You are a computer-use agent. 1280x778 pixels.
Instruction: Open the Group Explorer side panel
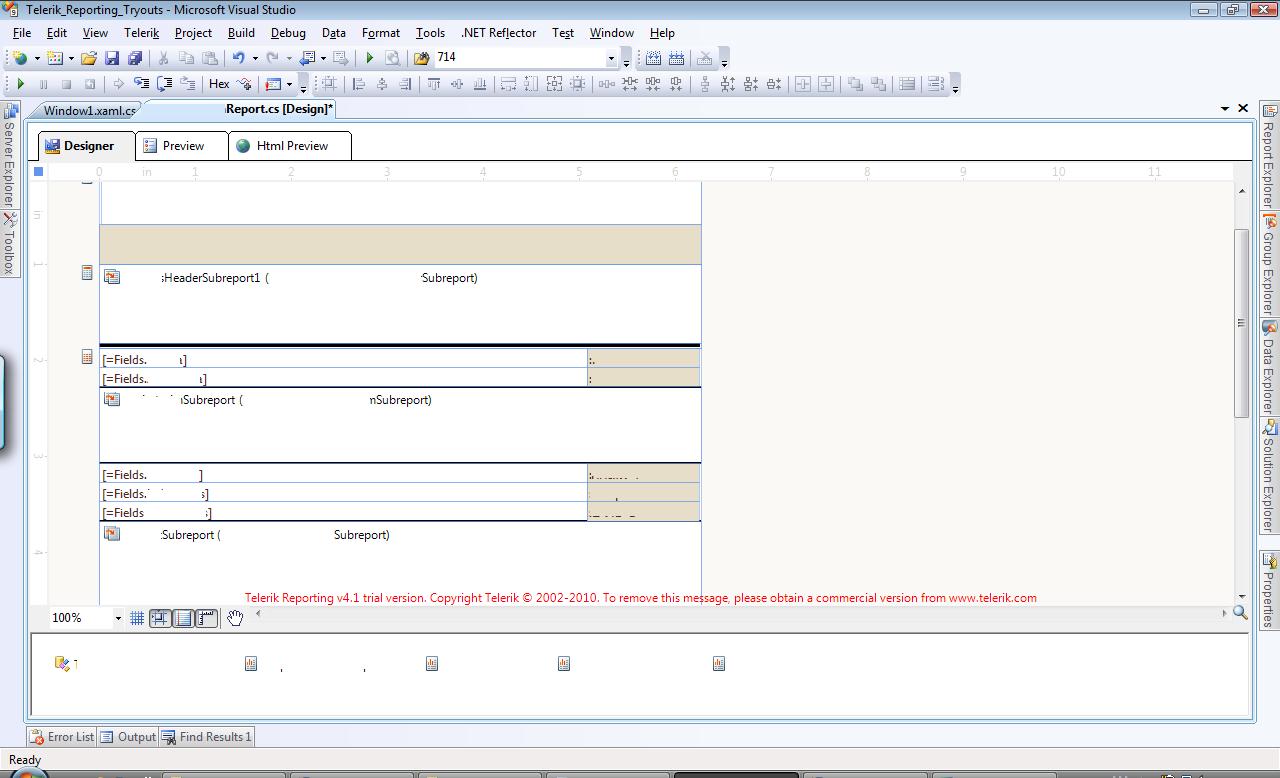click(1269, 264)
